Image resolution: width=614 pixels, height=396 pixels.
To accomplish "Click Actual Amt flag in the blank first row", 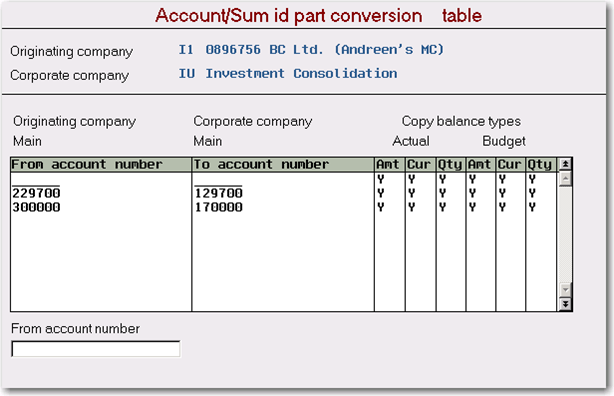I will (381, 179).
